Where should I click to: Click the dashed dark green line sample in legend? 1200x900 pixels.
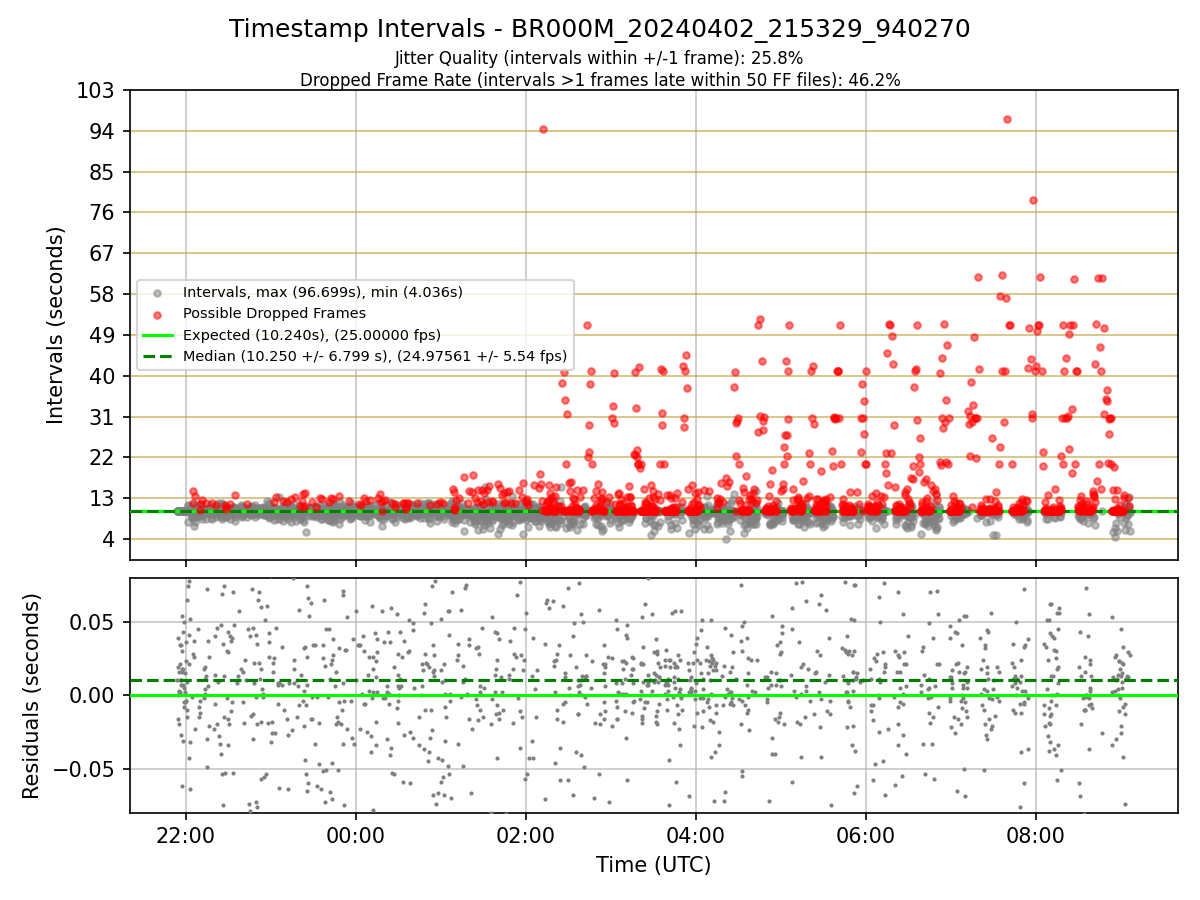click(x=158, y=355)
